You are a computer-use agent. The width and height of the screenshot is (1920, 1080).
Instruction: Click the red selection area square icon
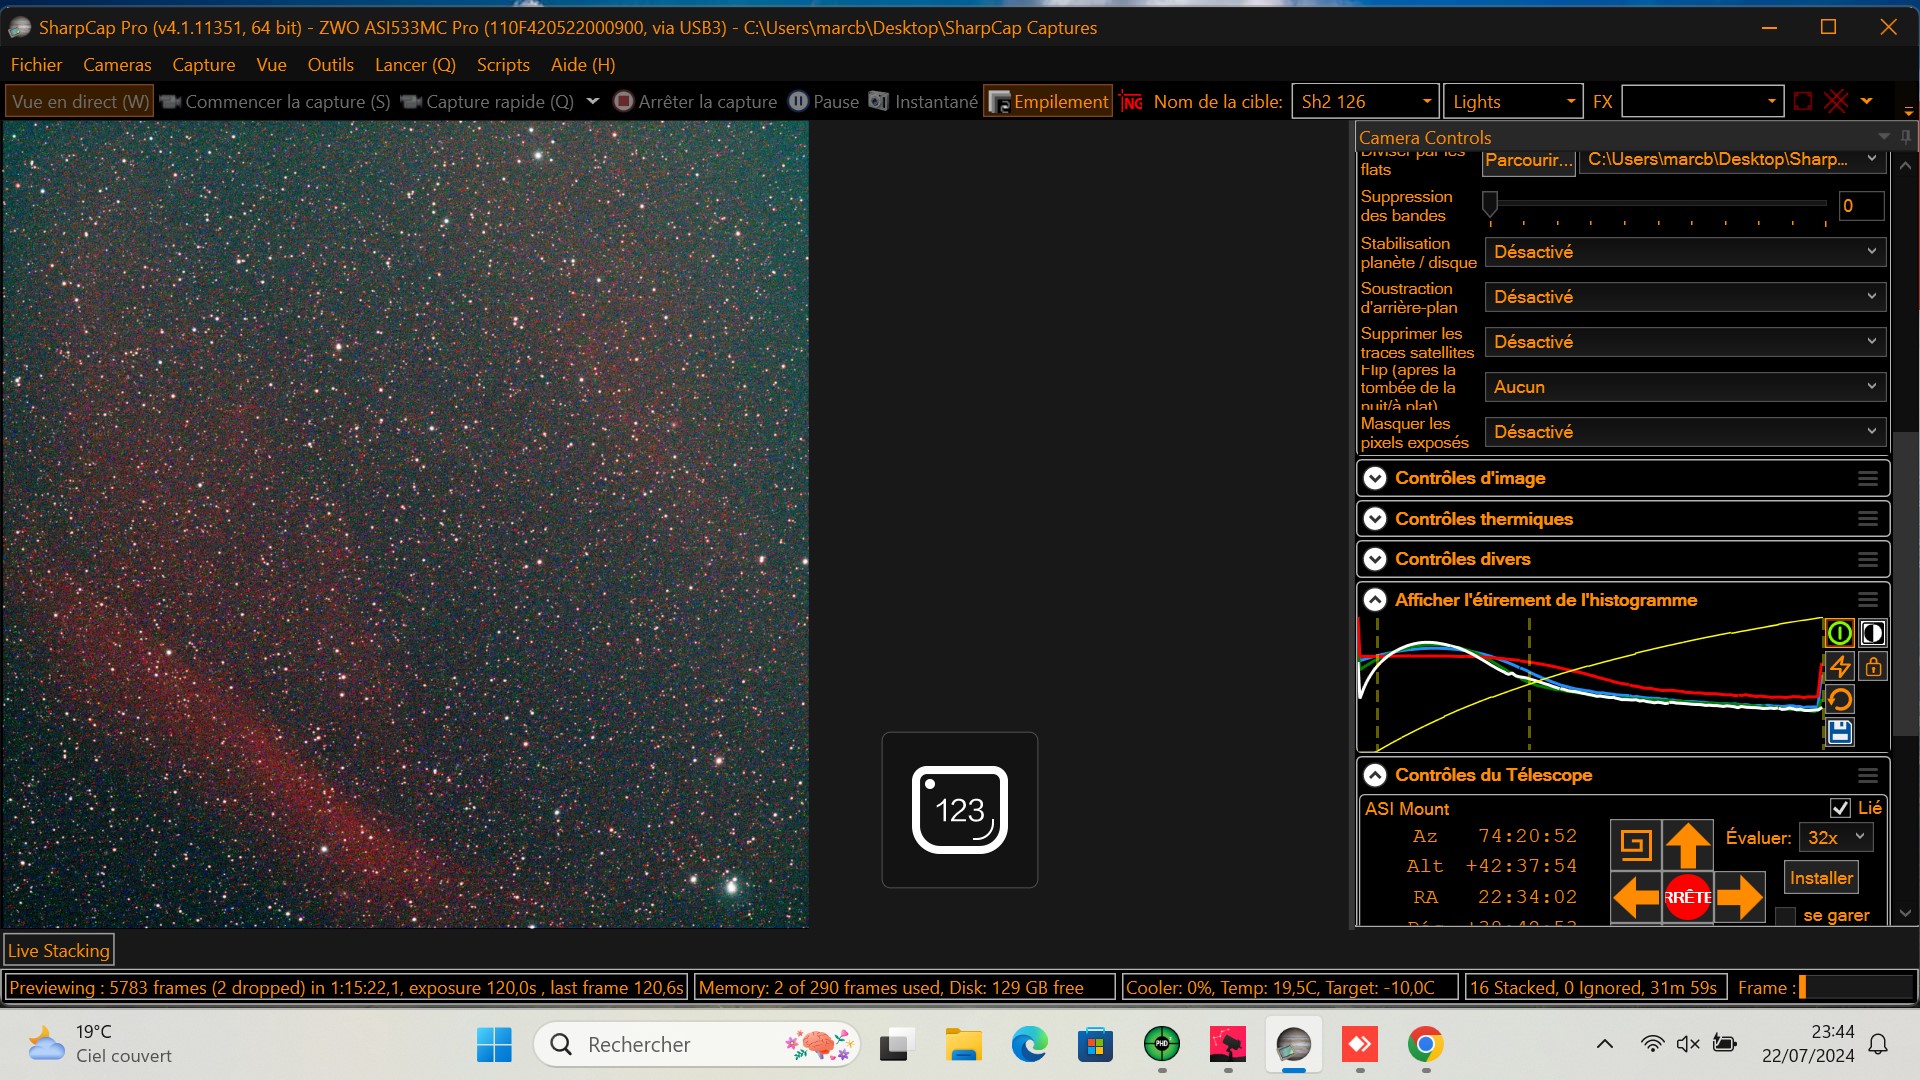(x=1803, y=101)
